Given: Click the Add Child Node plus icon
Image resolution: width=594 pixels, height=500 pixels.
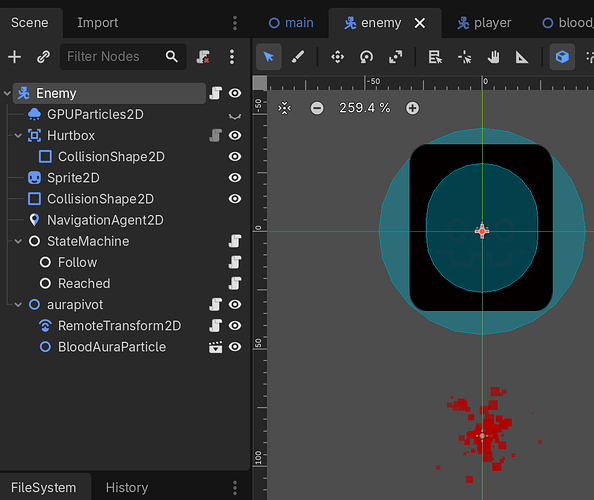Looking at the screenshot, I should coord(14,57).
